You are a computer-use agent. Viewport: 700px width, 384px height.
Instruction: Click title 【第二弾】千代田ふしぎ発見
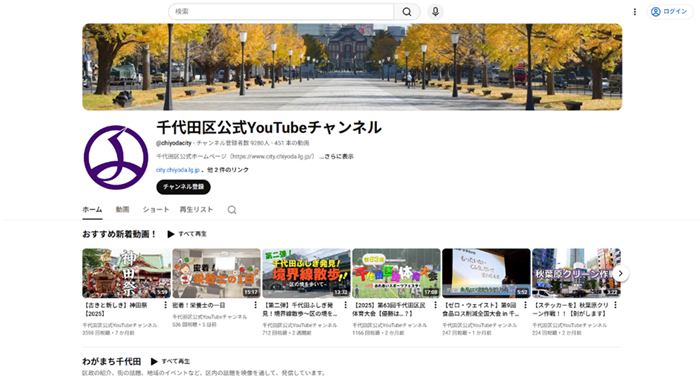coord(300,309)
